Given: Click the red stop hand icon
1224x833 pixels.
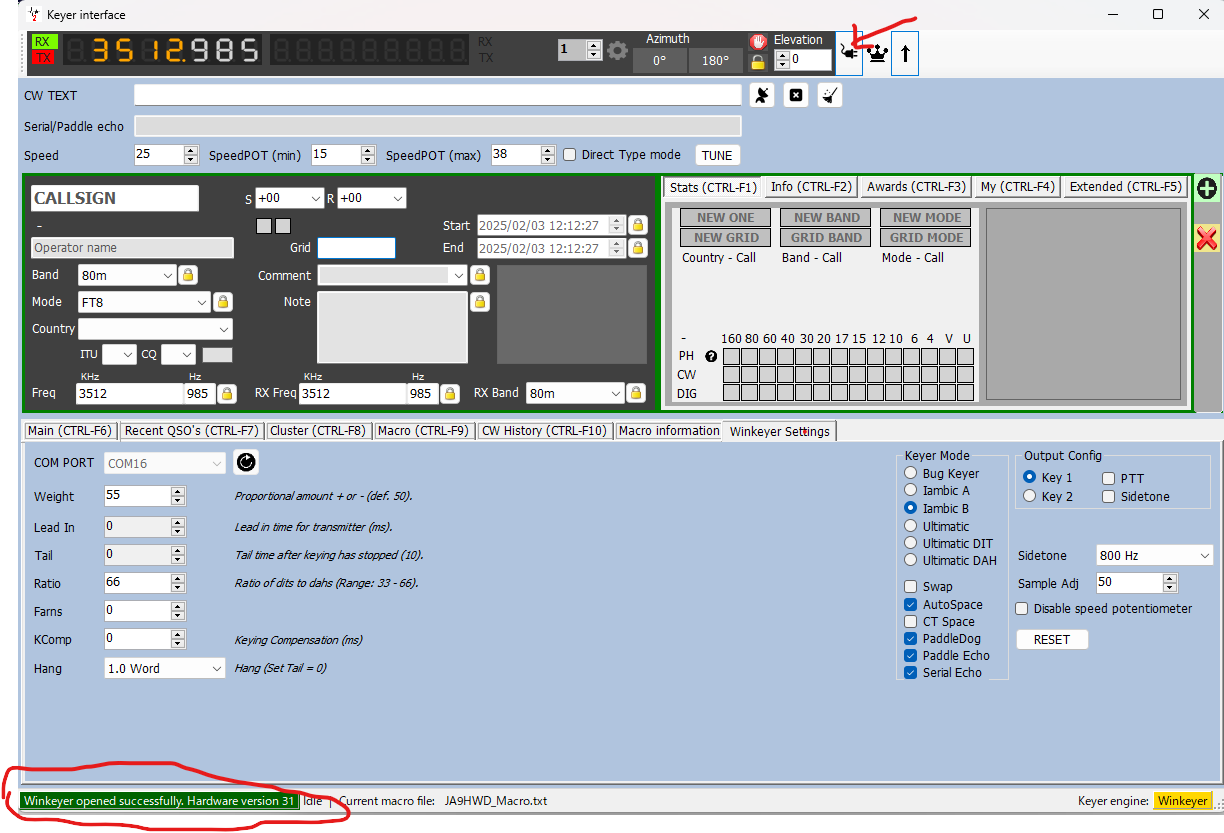Looking at the screenshot, I should pyautogui.click(x=758, y=41).
